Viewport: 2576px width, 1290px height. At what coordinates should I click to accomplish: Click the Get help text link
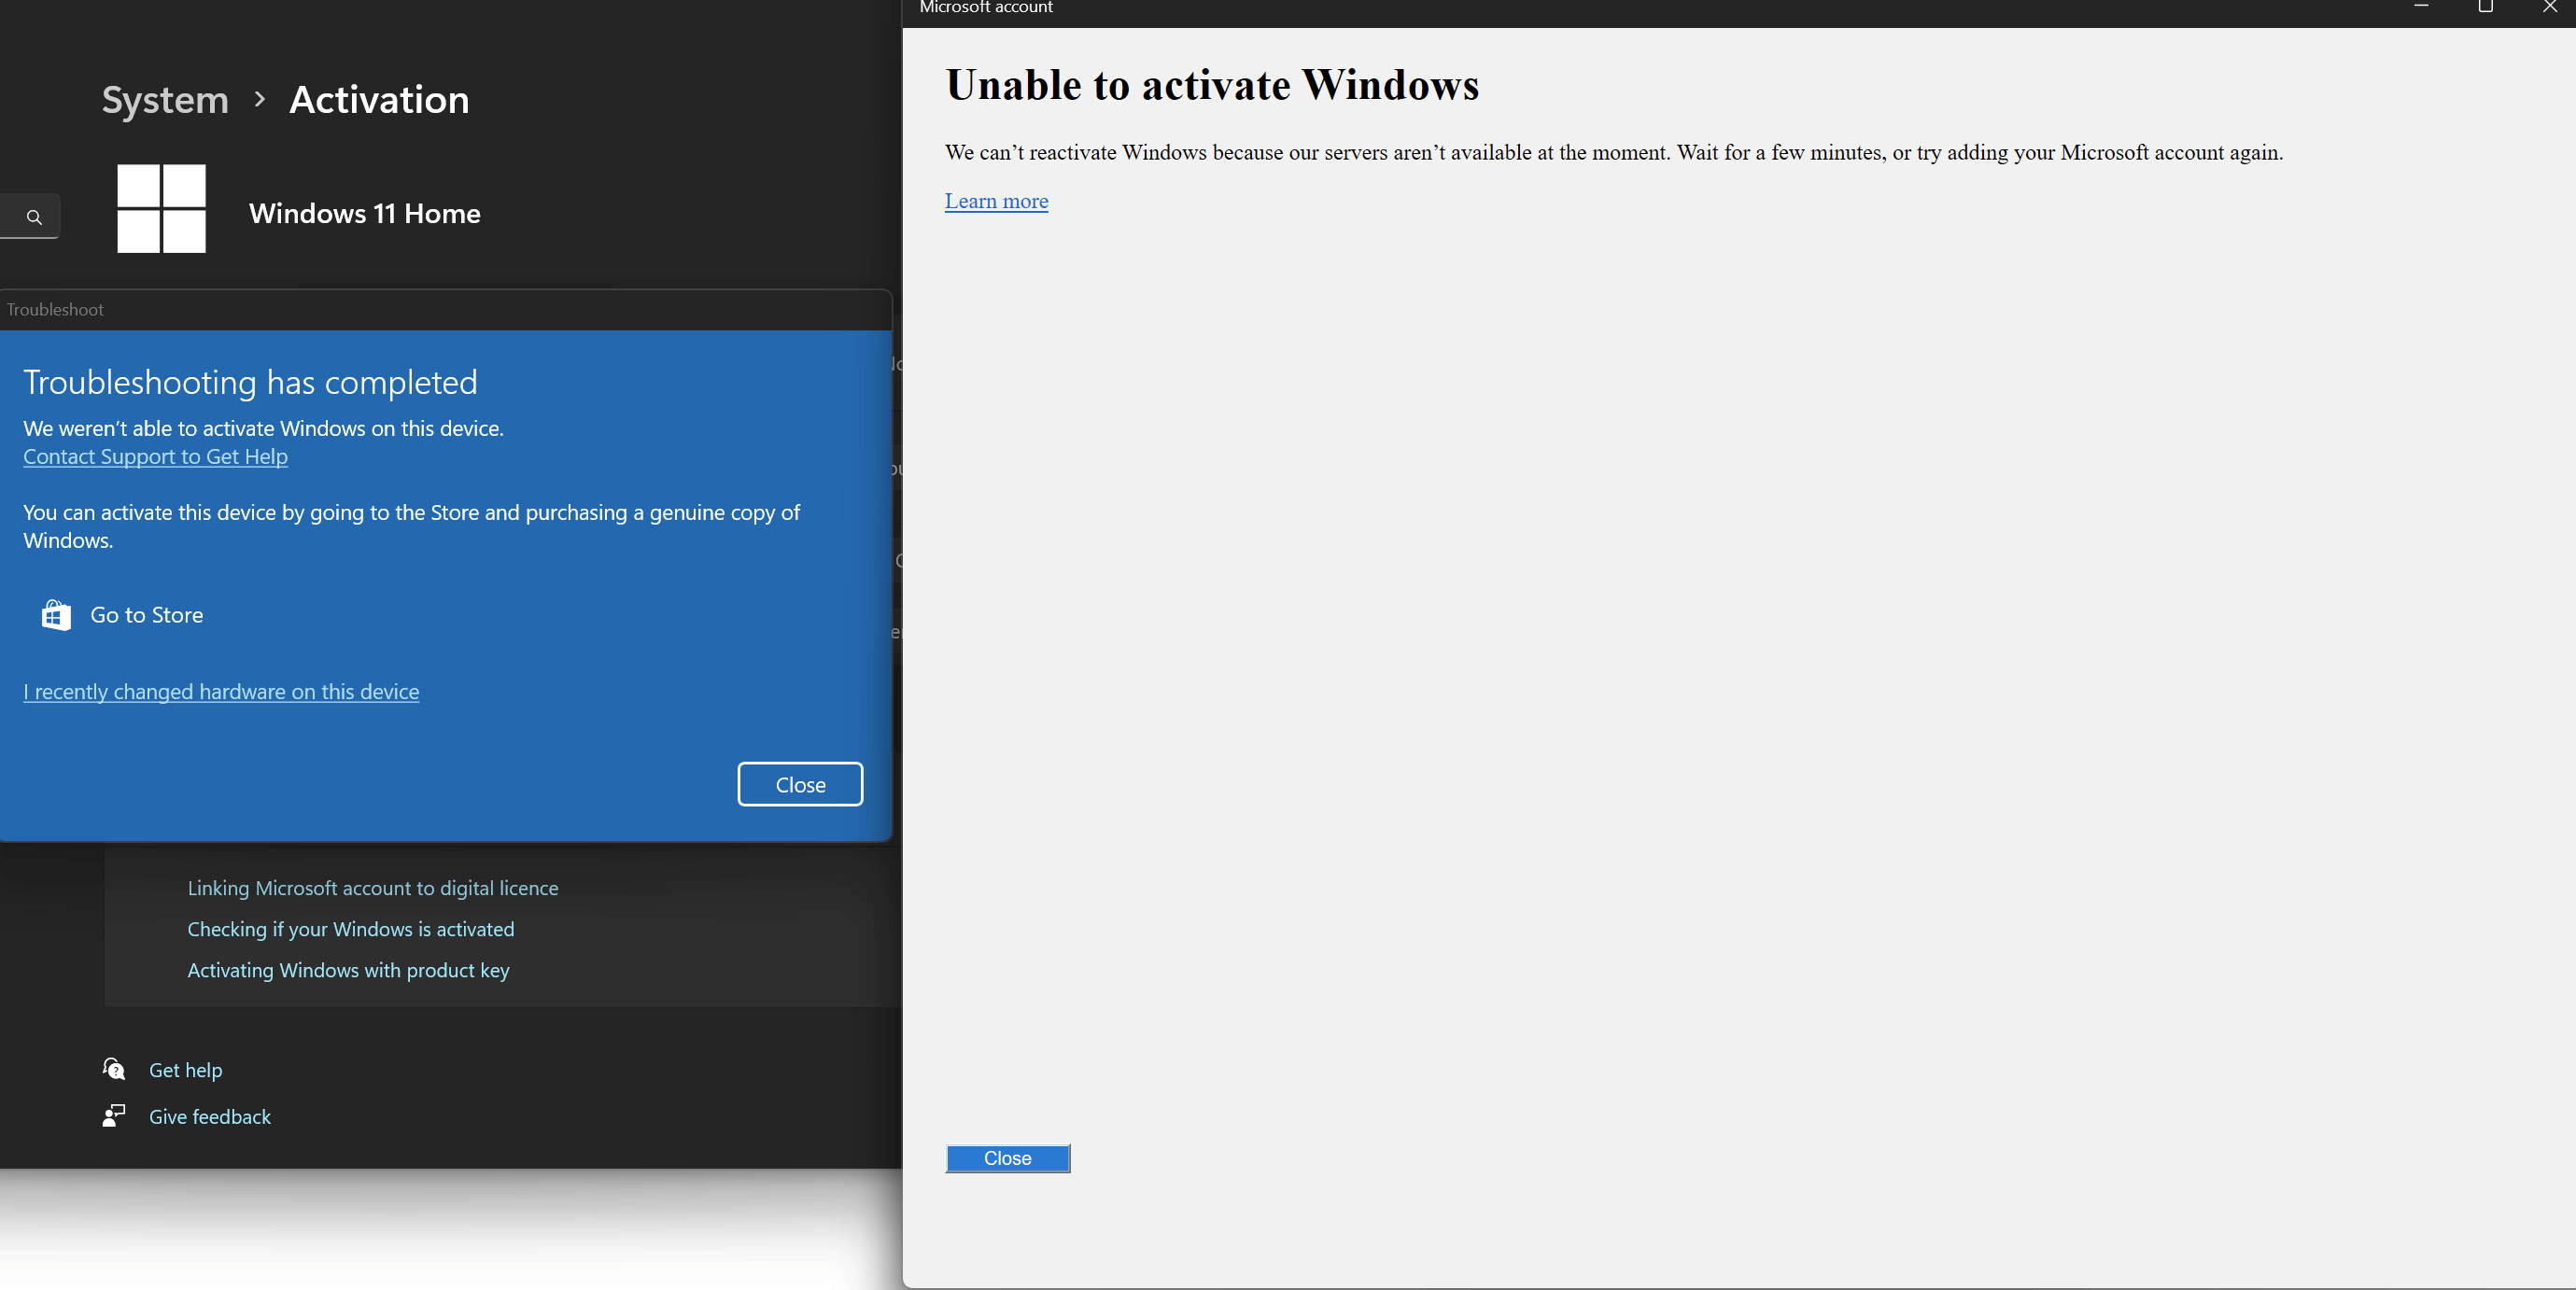point(185,1070)
